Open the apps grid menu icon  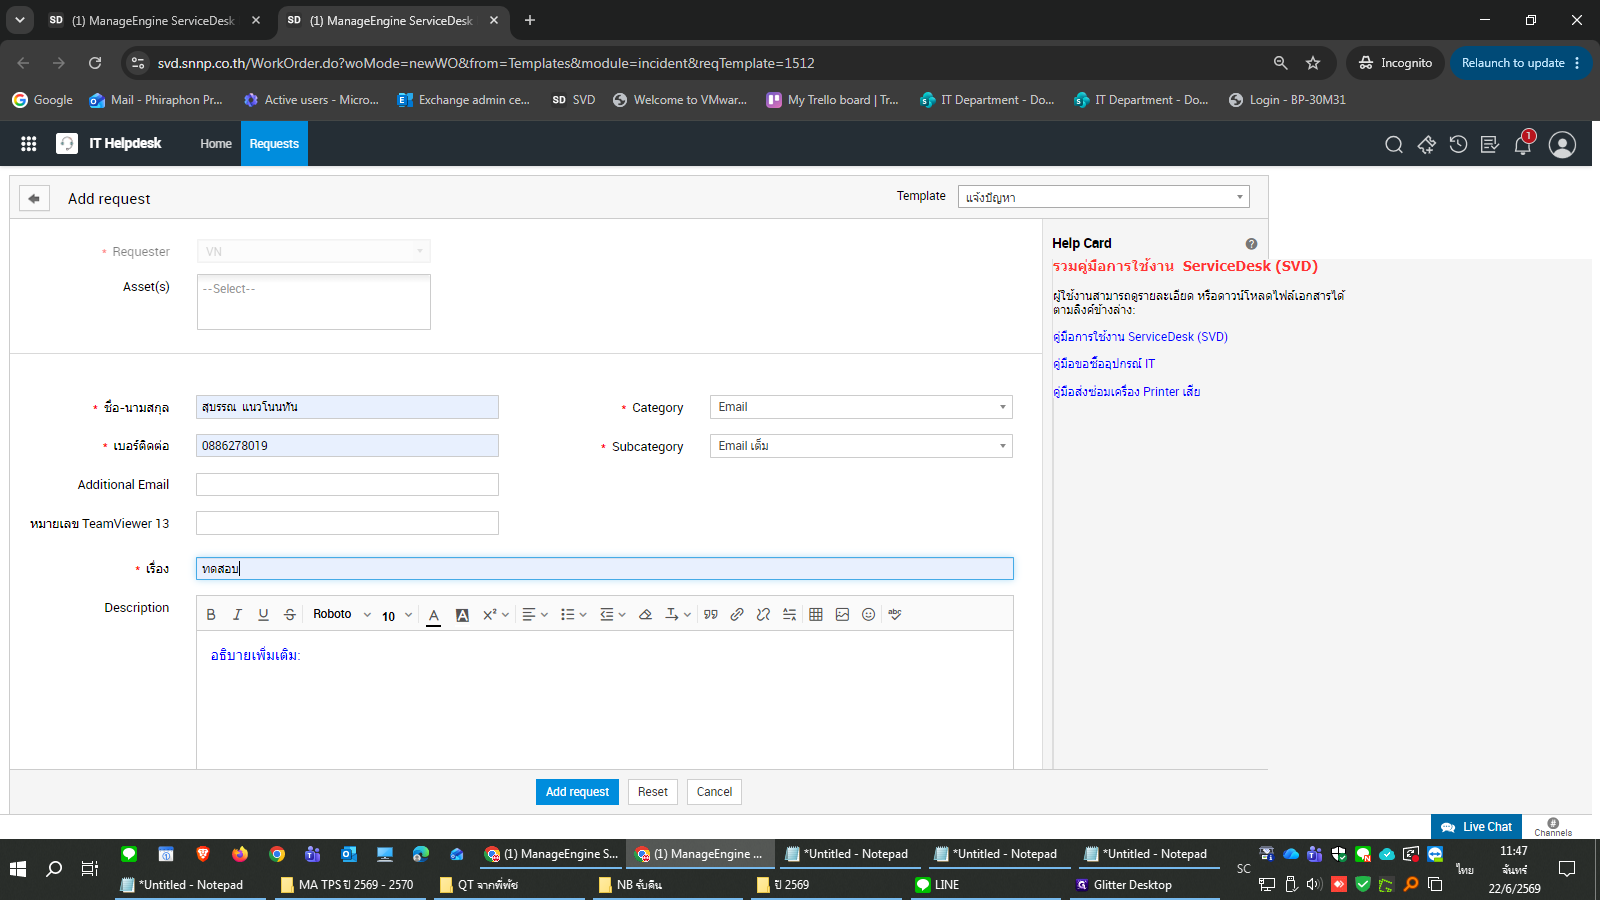point(29,144)
